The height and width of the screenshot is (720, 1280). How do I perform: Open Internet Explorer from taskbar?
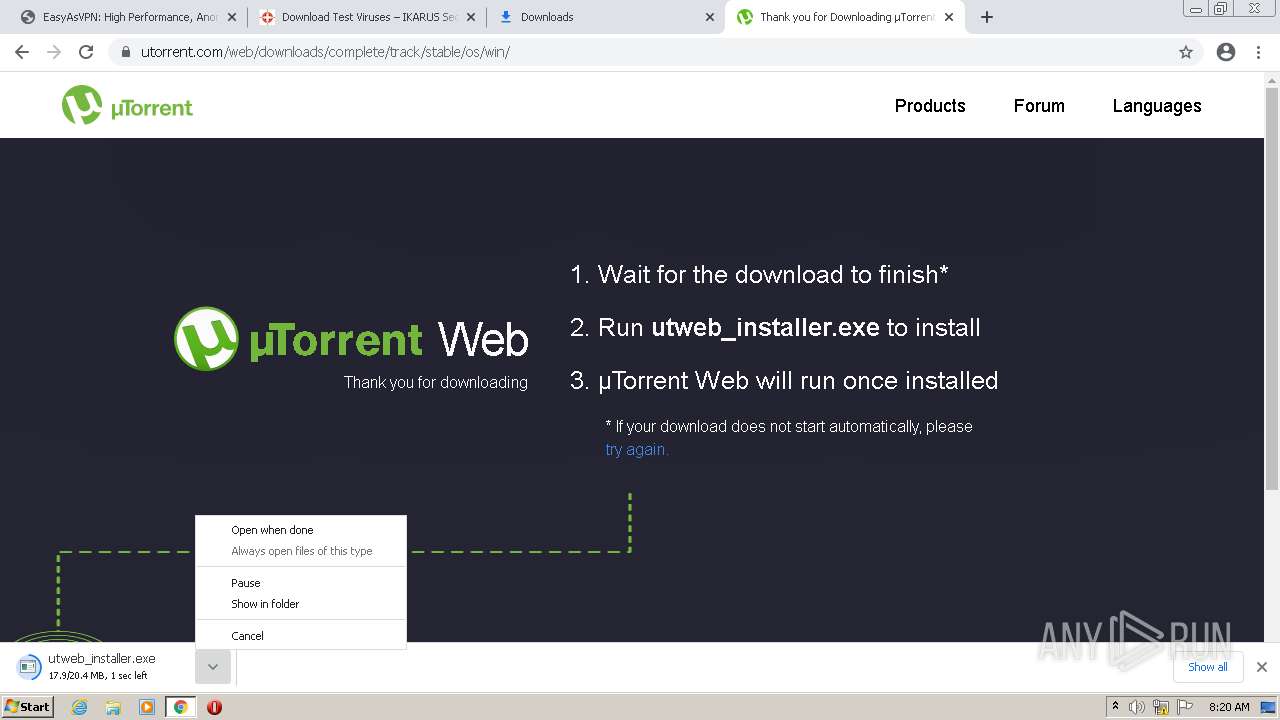pyautogui.click(x=79, y=707)
